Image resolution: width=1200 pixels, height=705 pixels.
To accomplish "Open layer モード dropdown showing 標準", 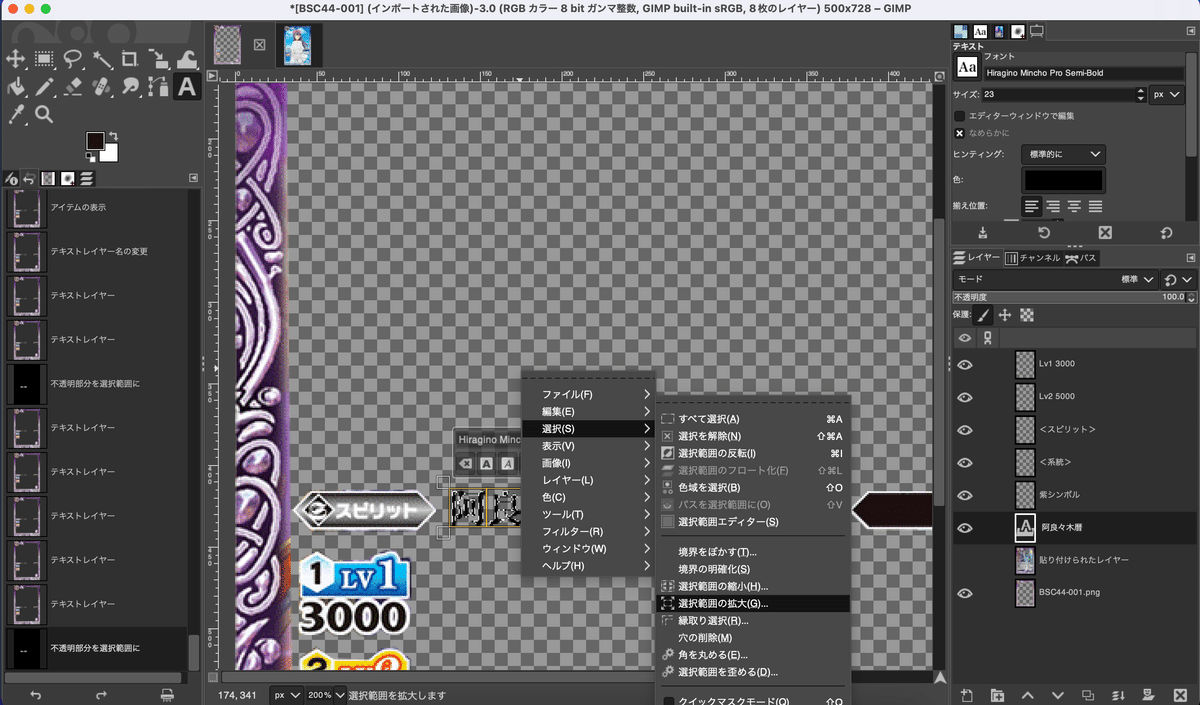I will (x=1056, y=280).
